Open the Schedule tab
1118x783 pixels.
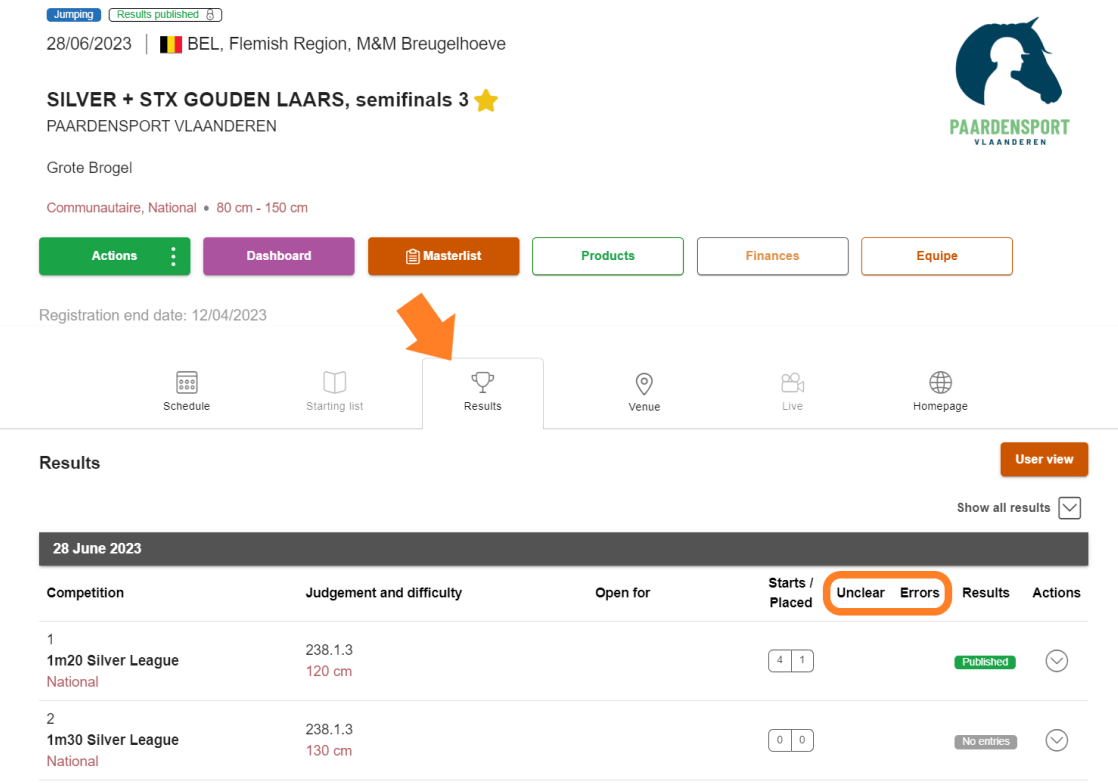point(187,392)
